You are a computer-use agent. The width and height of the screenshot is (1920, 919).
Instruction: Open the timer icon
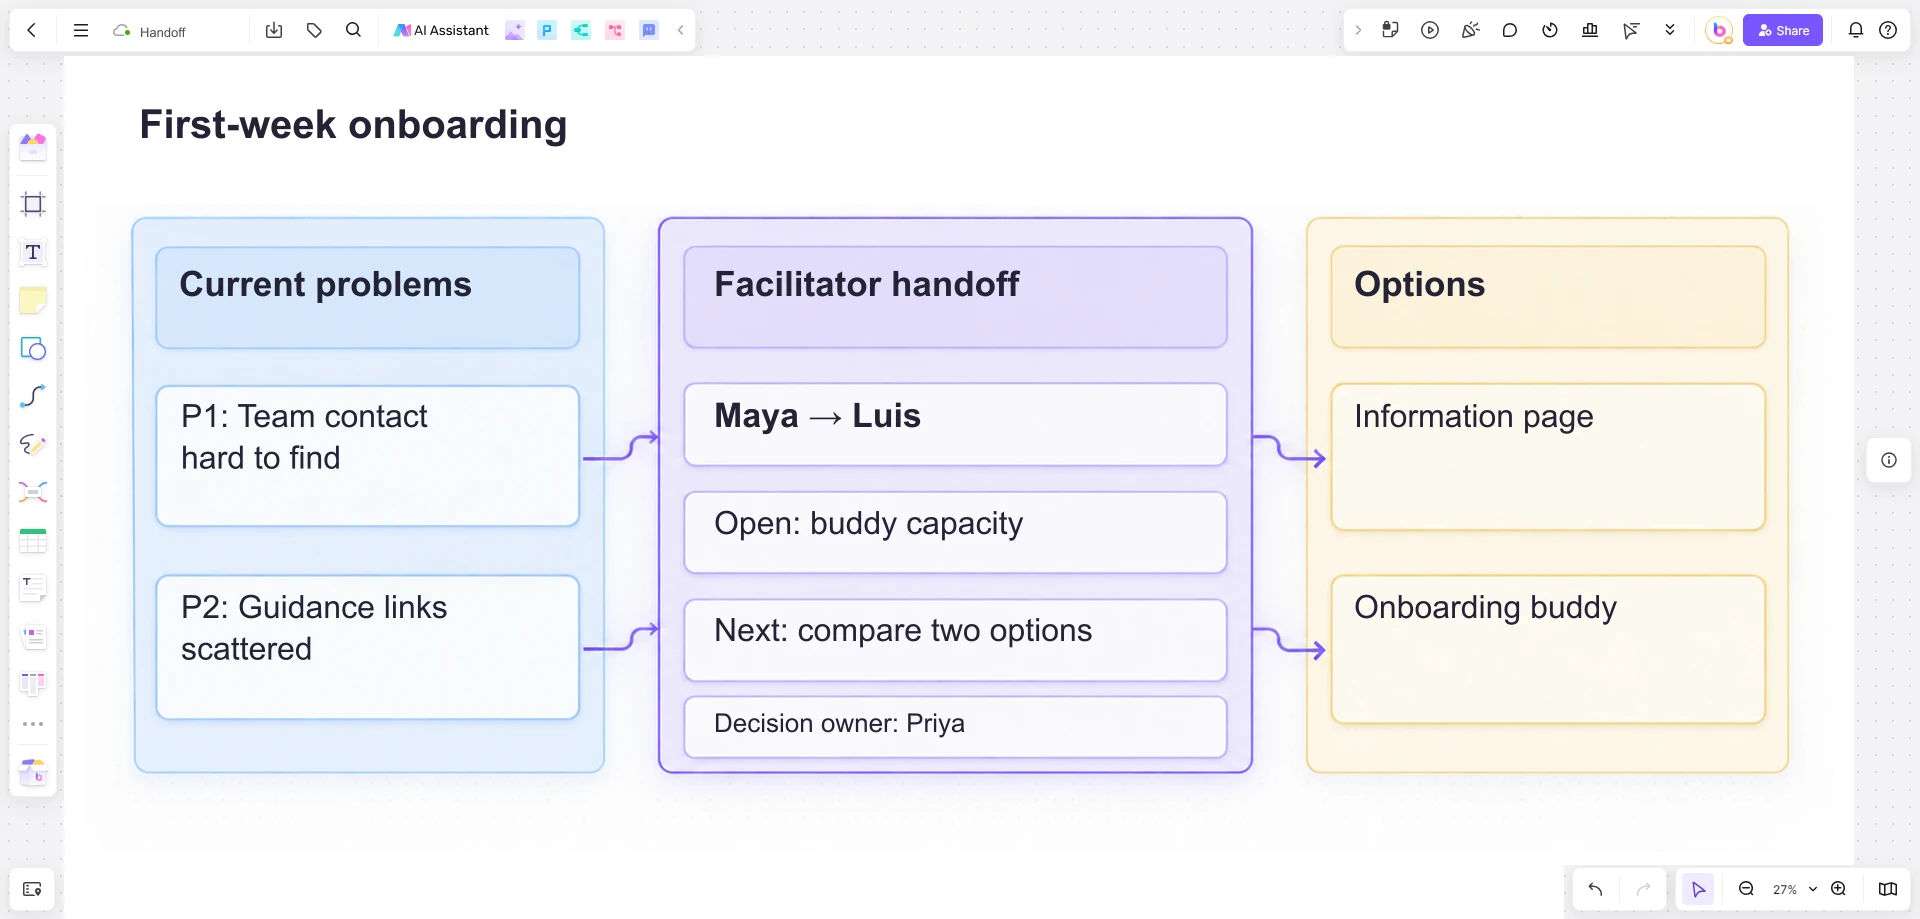point(1550,30)
